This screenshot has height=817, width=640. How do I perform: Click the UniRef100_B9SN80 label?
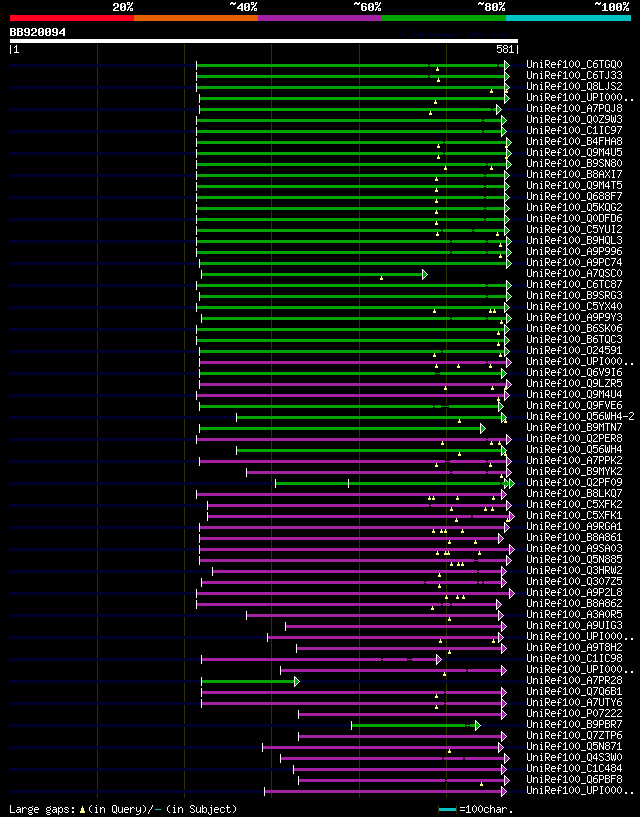click(574, 163)
